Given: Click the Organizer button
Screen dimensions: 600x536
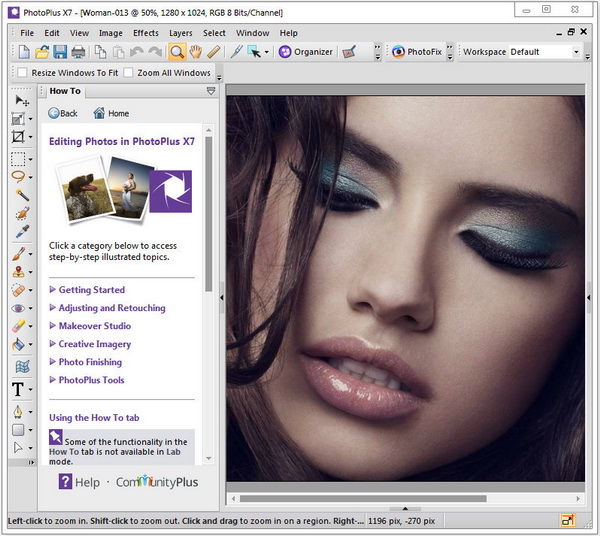Looking at the screenshot, I should [306, 52].
